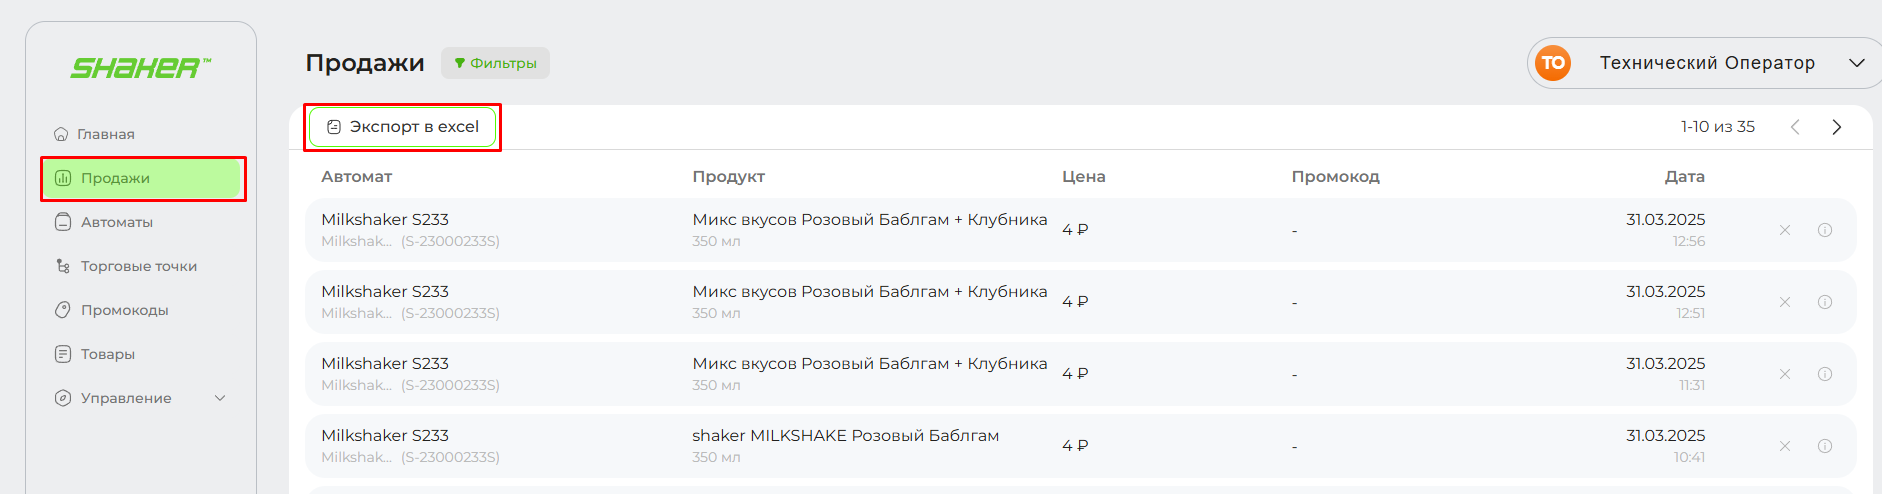Open the Технический Оператор user dropdown
Image resolution: width=1882 pixels, height=494 pixels.
(x=1856, y=63)
